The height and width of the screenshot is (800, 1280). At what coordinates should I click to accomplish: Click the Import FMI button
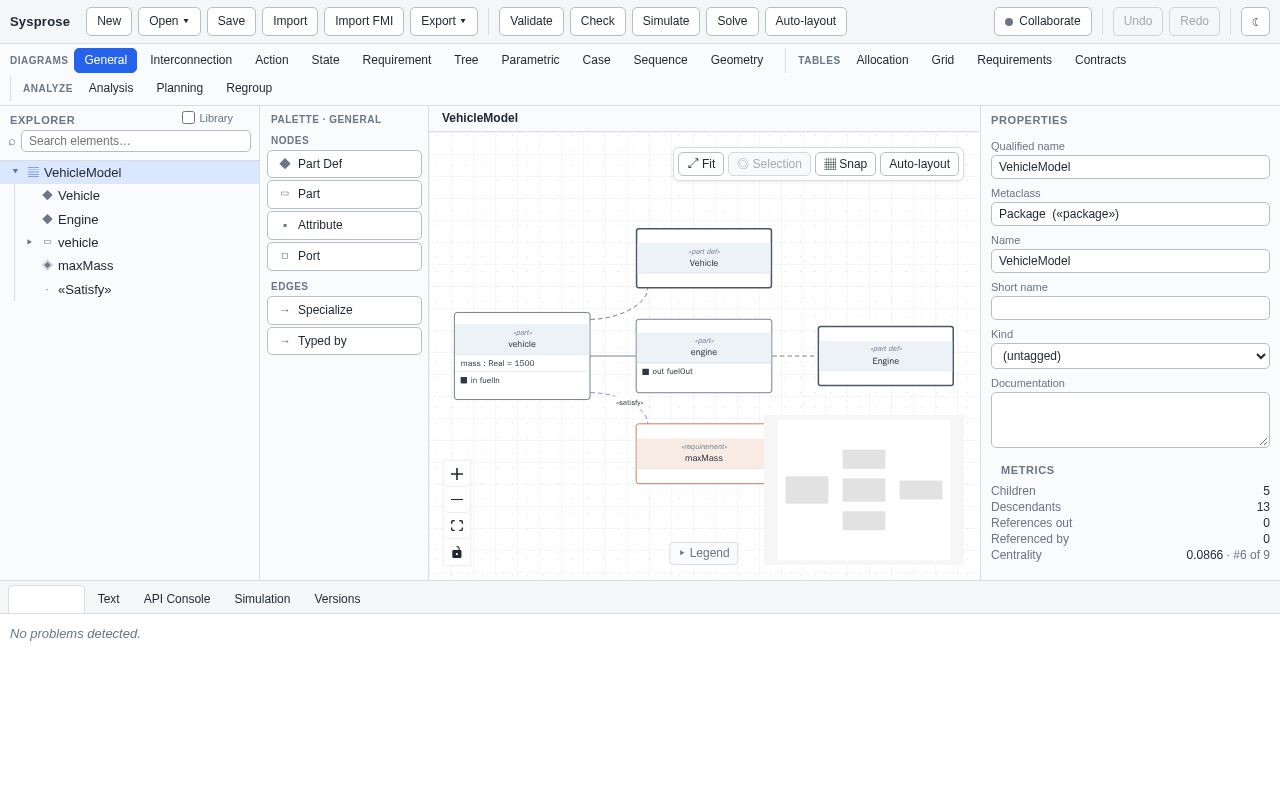(x=364, y=21)
